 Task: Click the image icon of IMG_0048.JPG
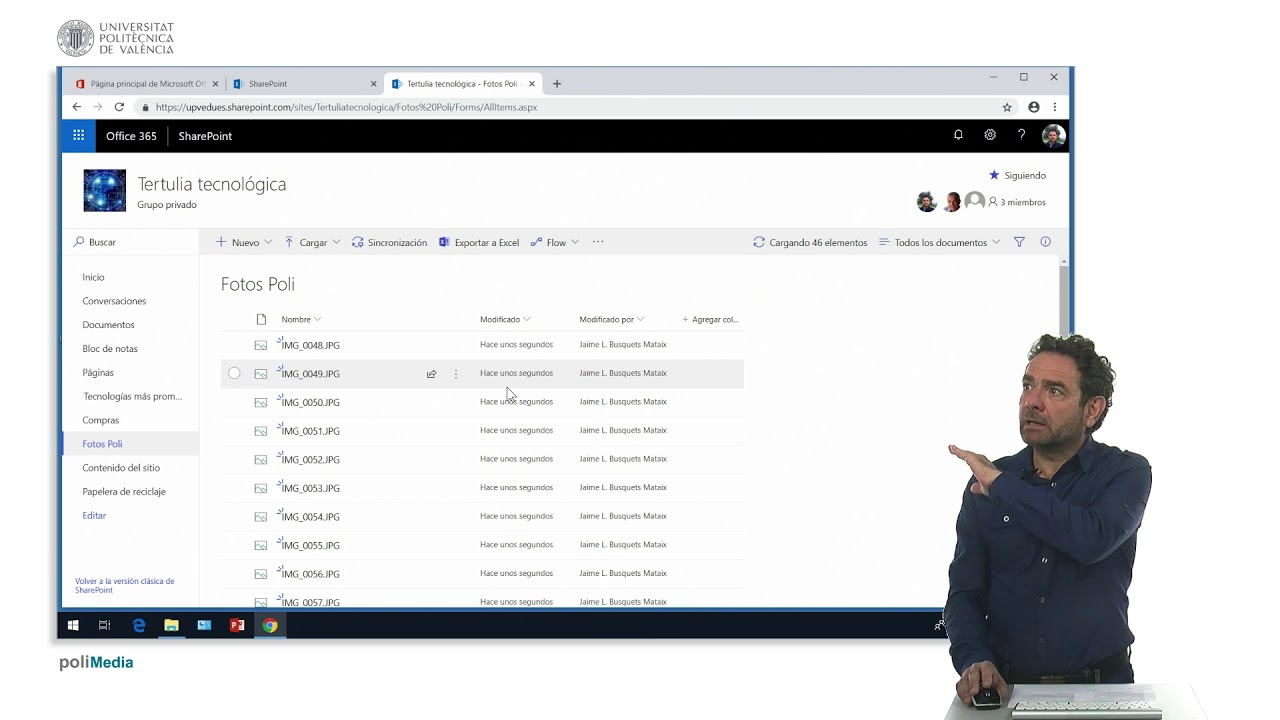click(x=261, y=345)
